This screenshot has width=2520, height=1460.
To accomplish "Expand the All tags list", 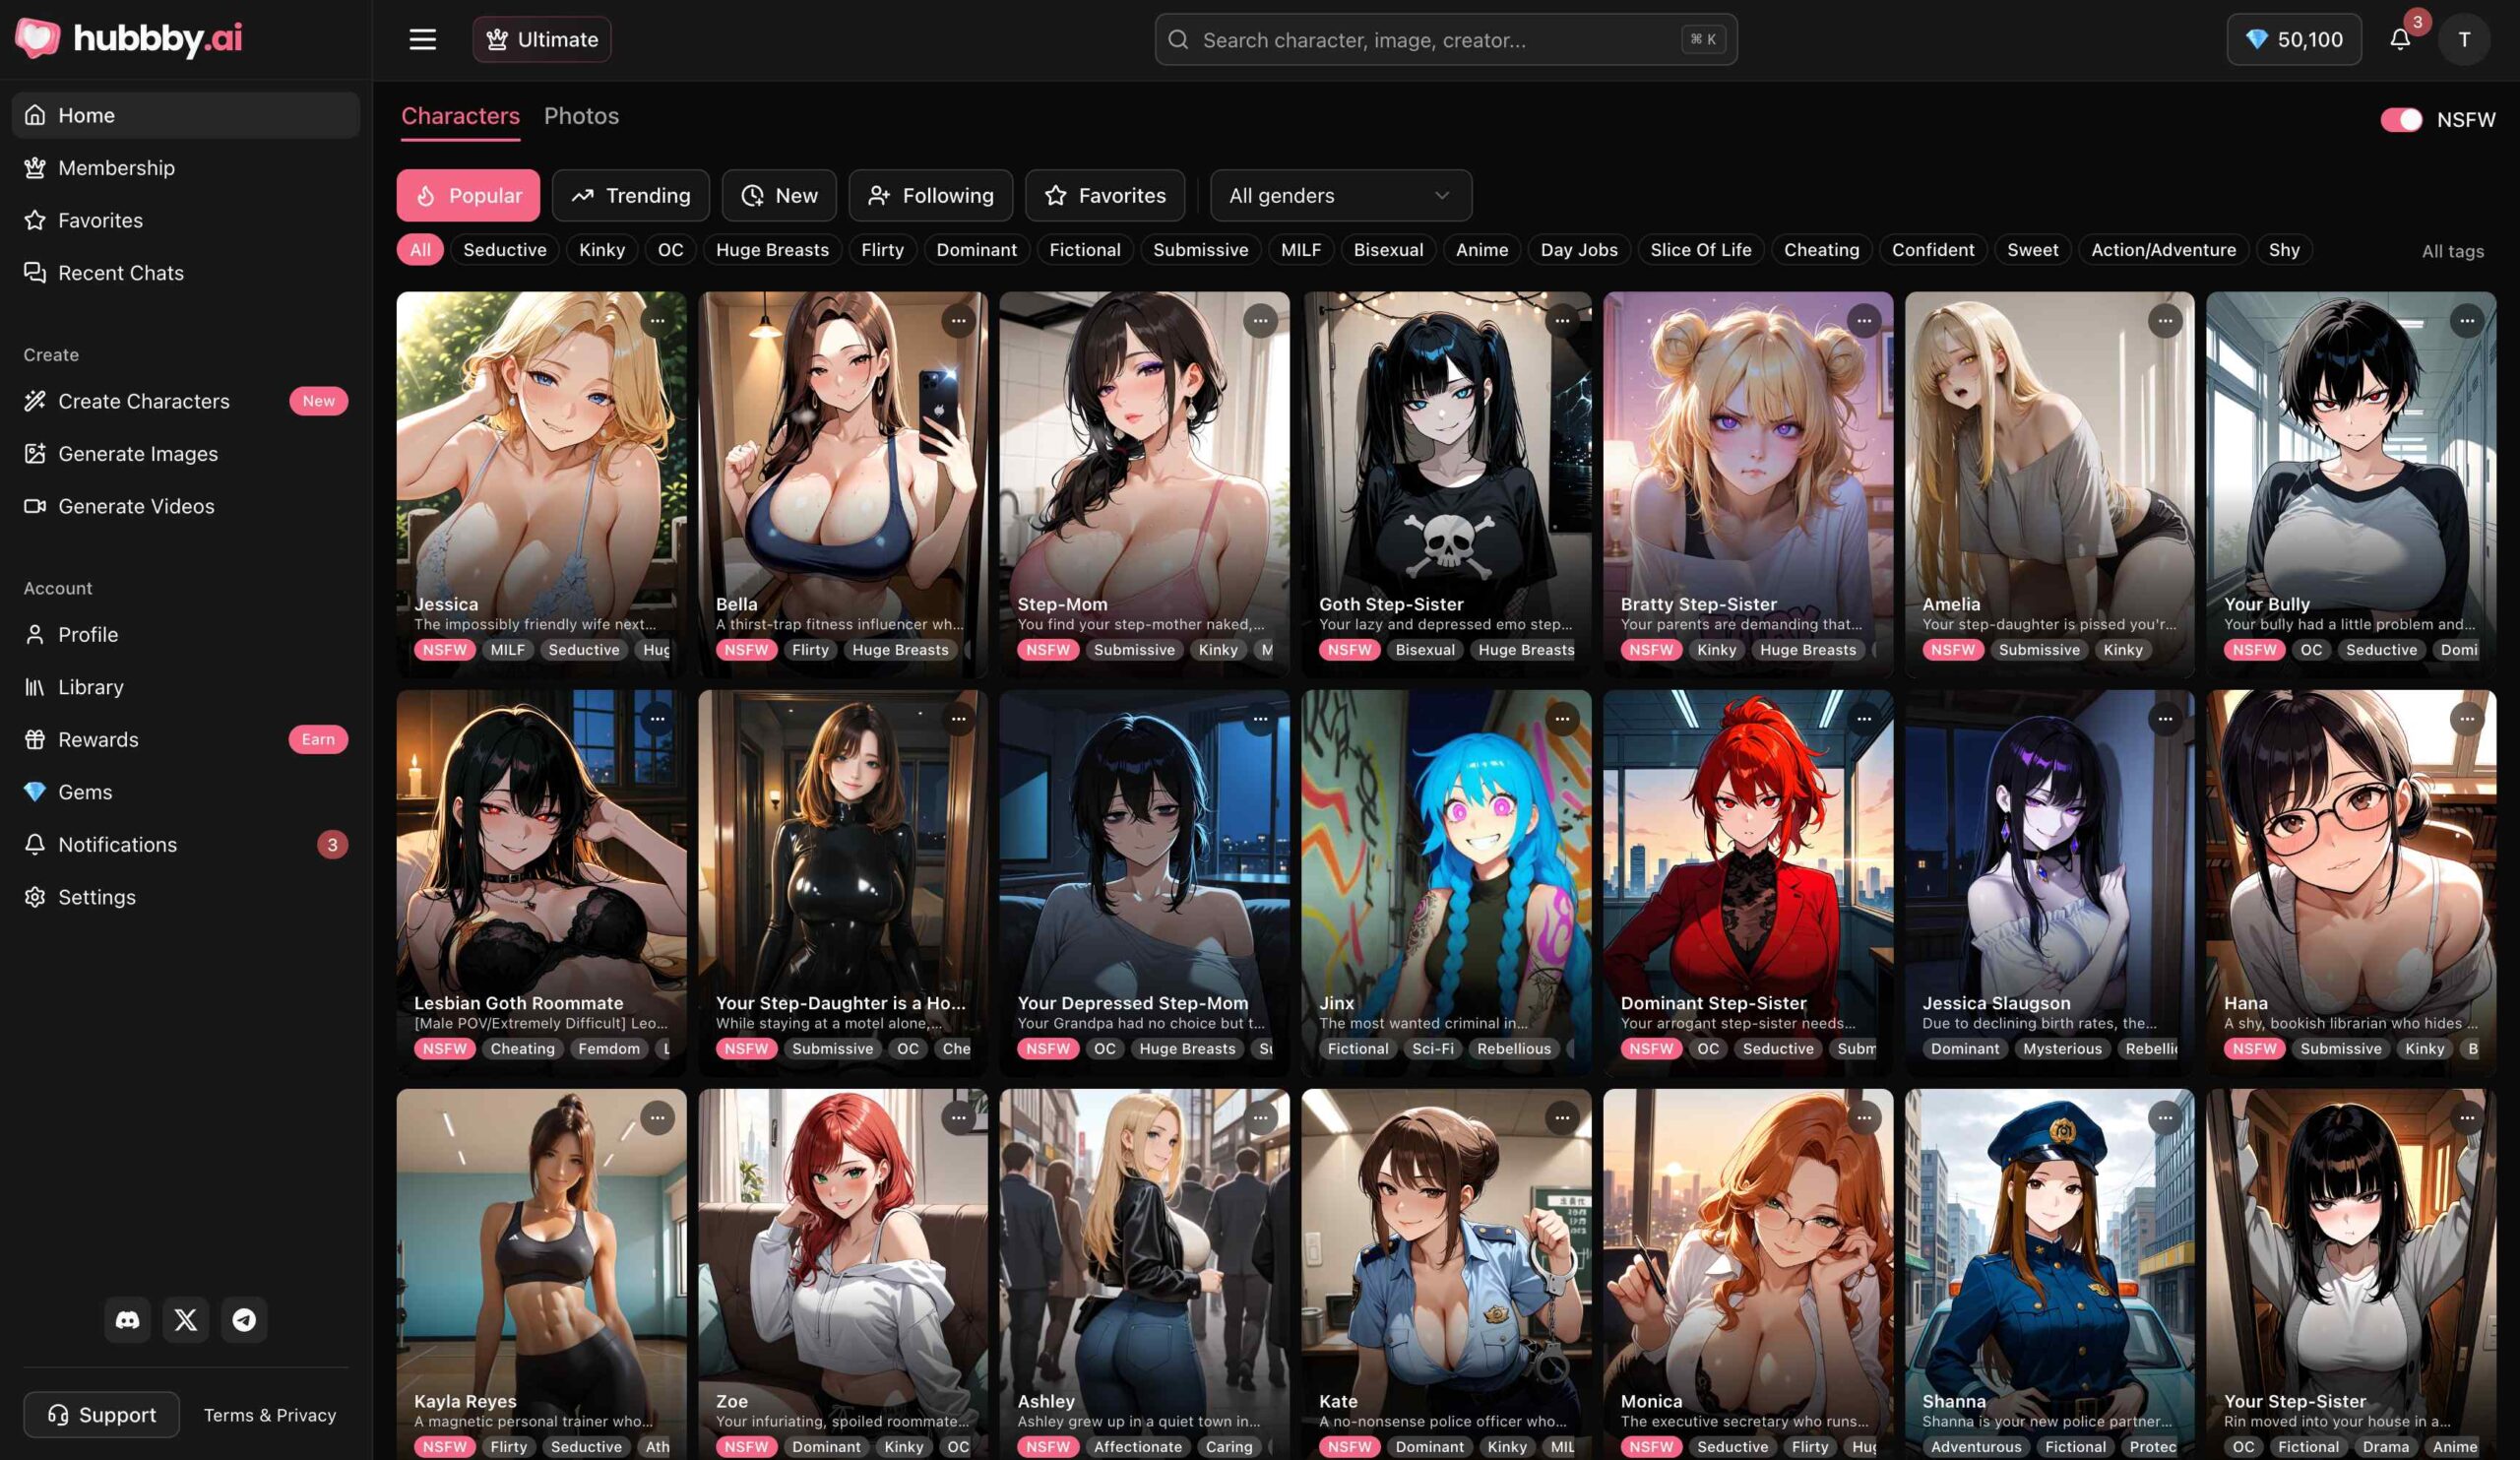I will [x=2452, y=250].
